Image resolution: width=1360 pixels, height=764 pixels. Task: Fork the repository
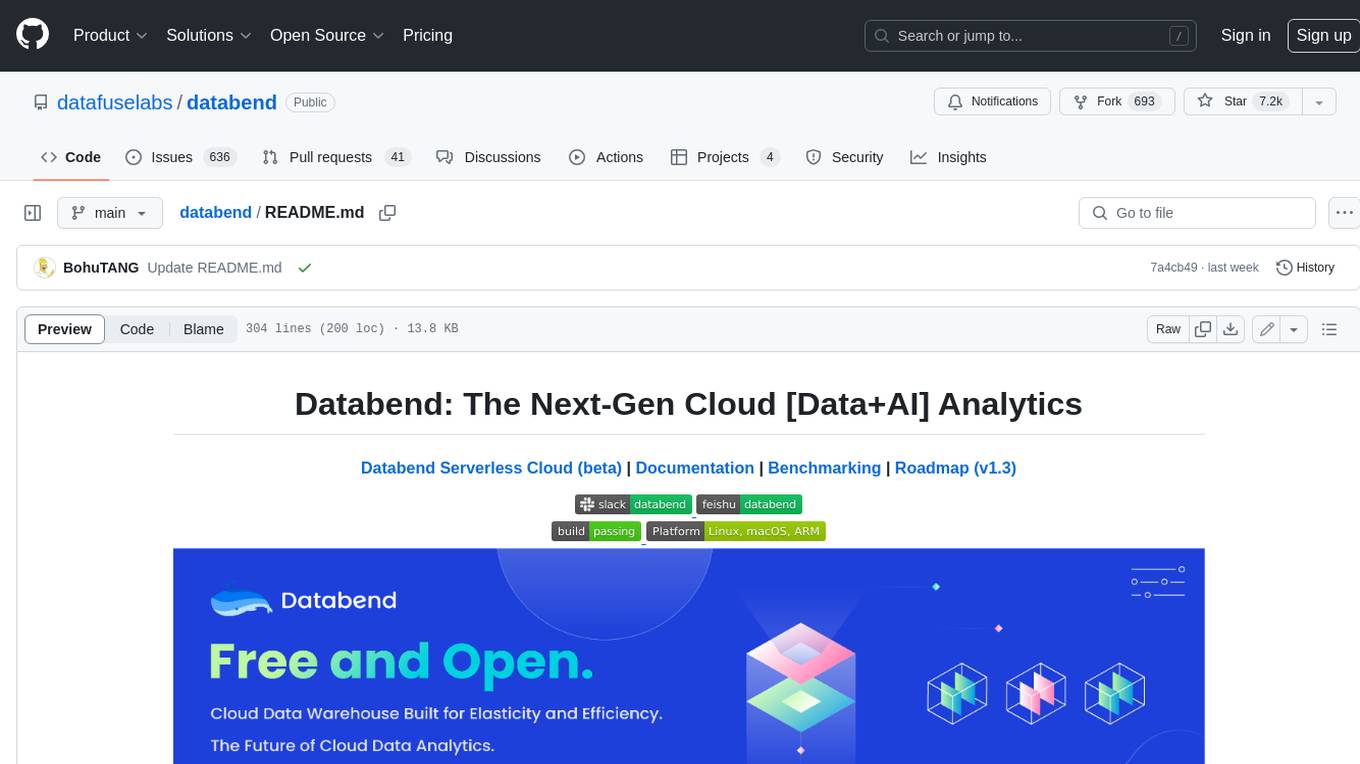(1116, 101)
